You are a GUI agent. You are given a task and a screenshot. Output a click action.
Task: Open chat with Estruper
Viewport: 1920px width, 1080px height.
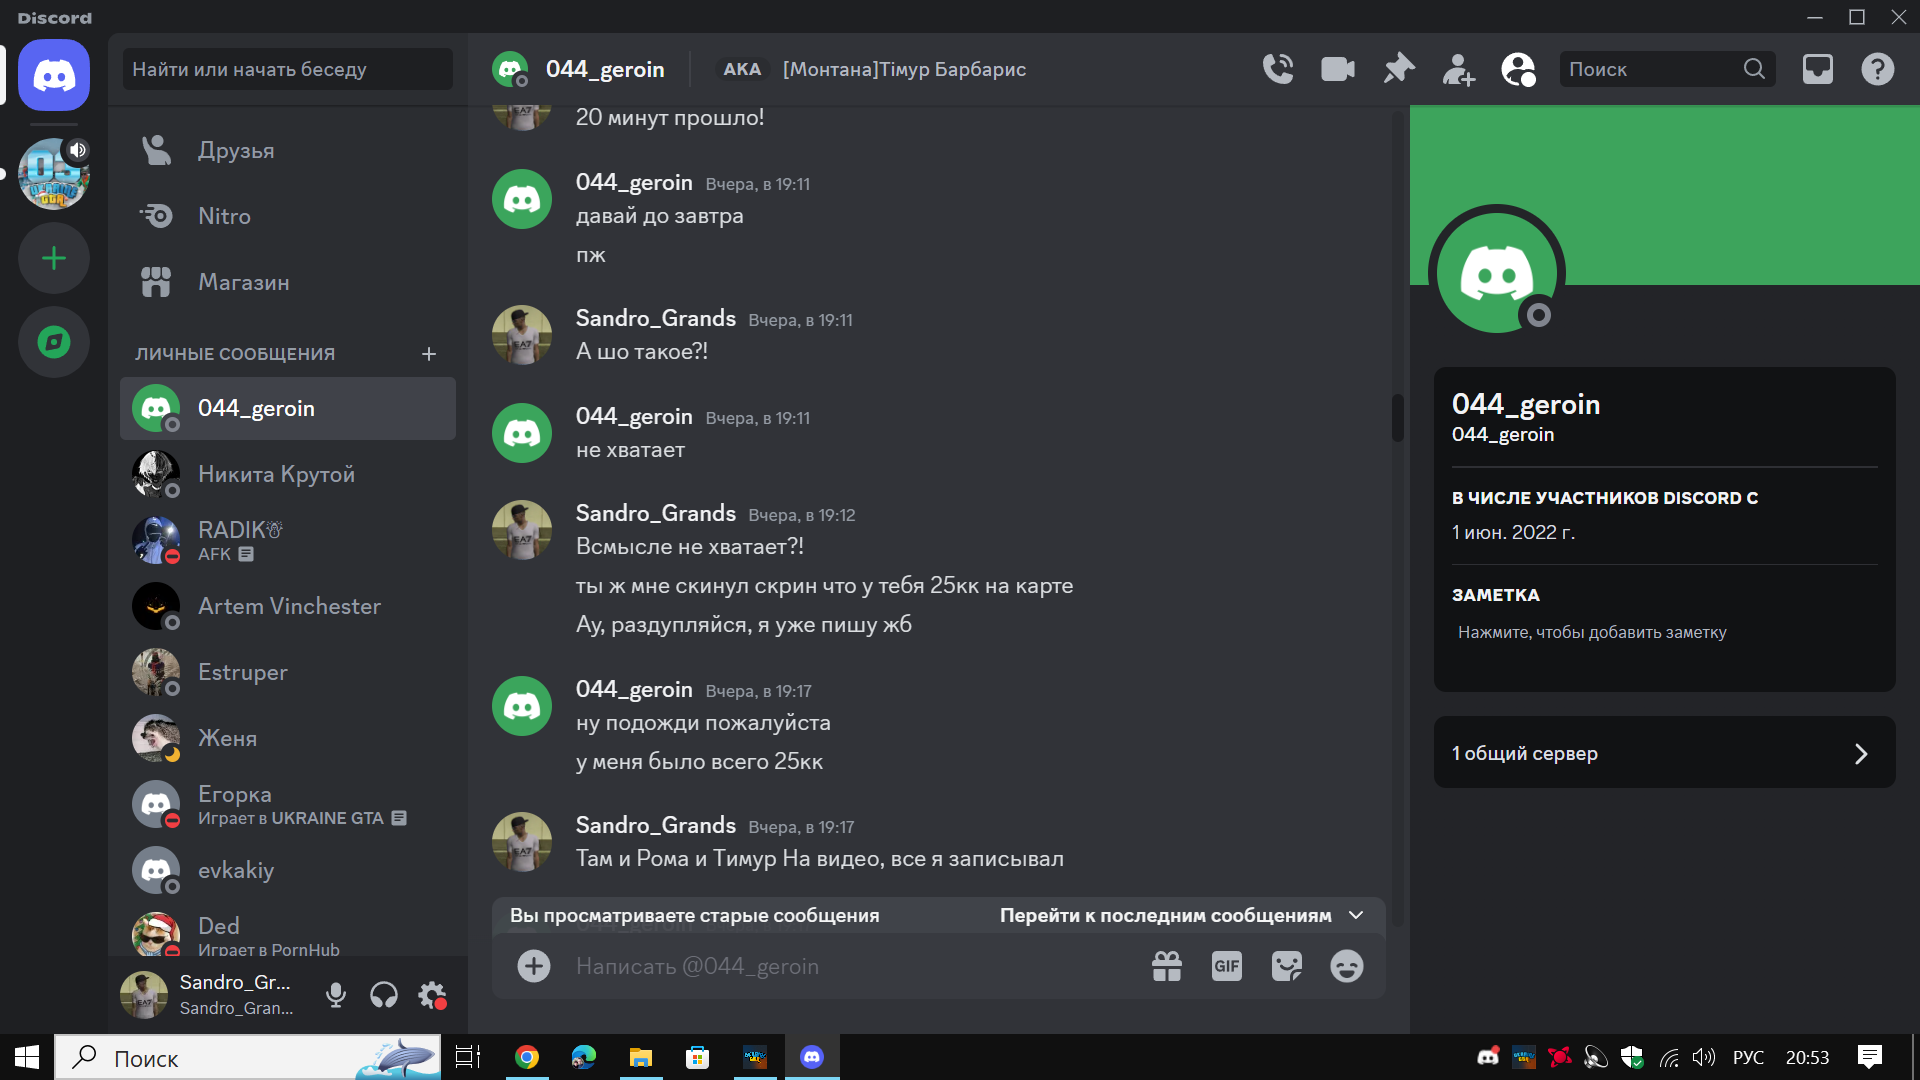pos(288,672)
